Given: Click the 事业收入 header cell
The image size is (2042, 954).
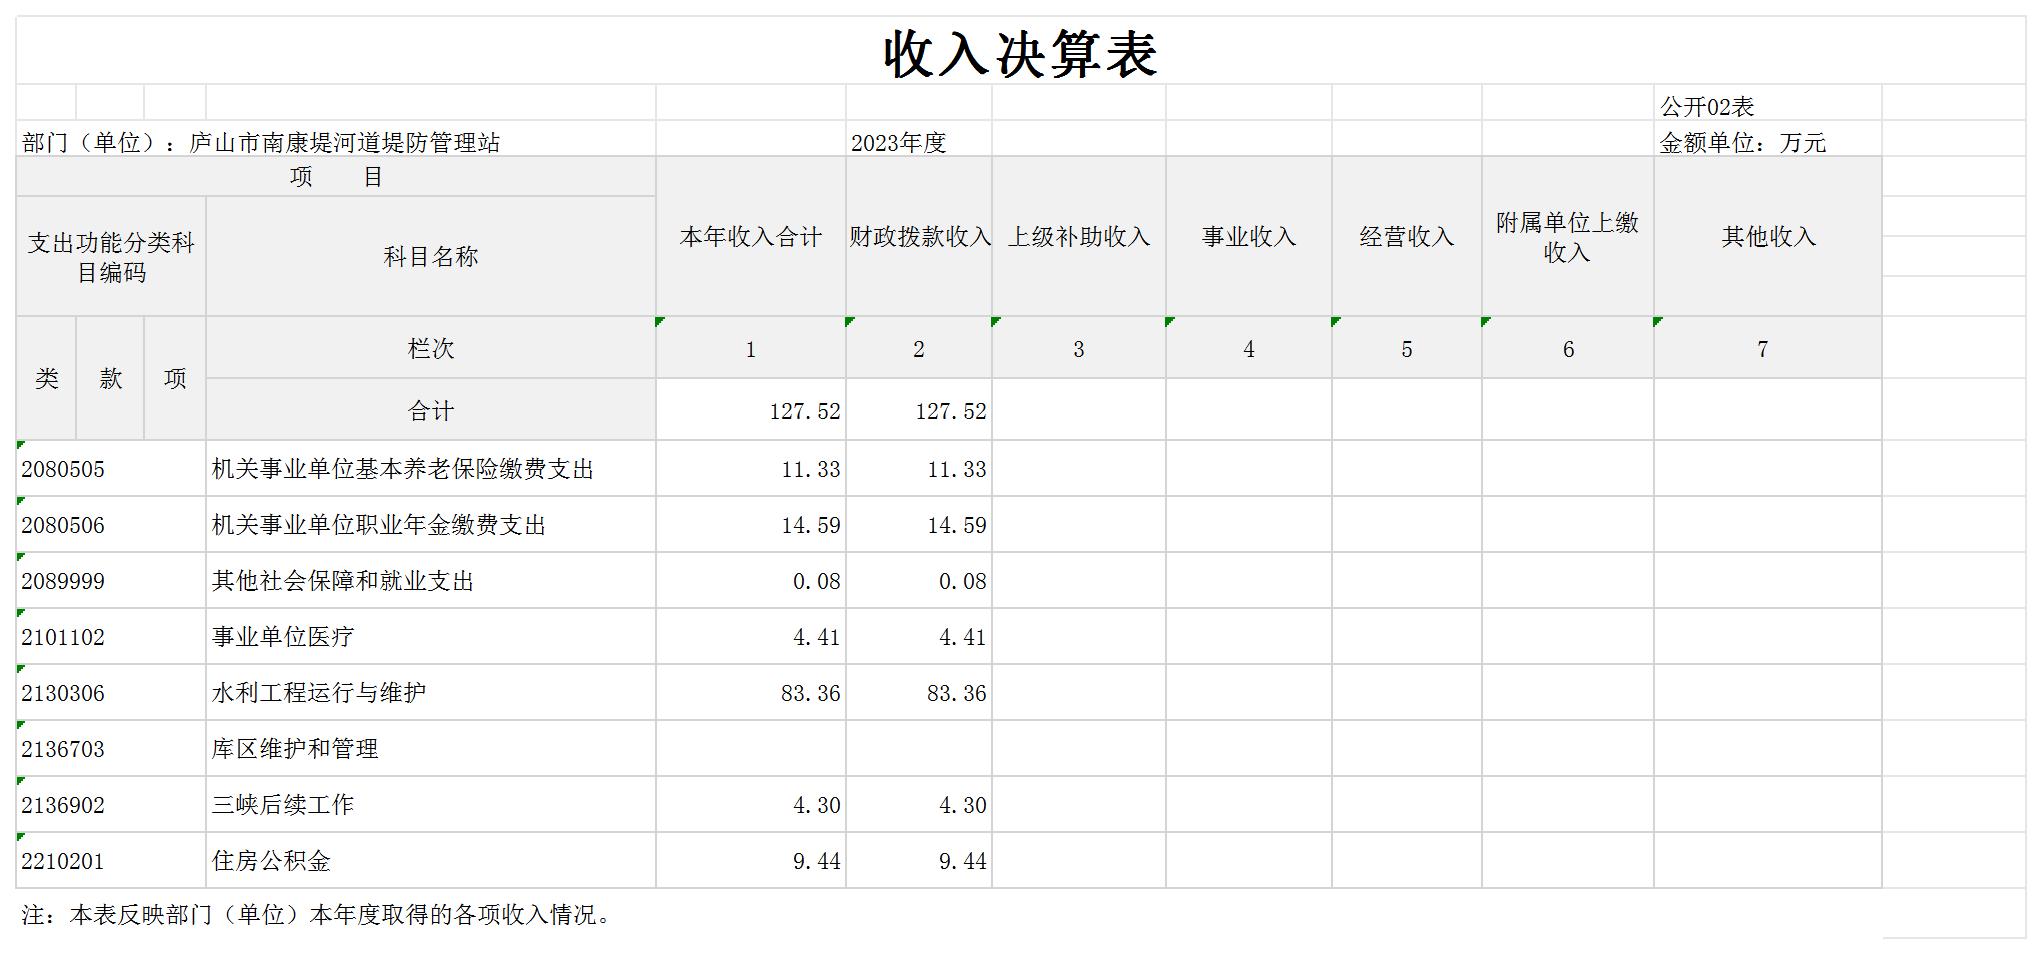Looking at the screenshot, I should 1248,237.
